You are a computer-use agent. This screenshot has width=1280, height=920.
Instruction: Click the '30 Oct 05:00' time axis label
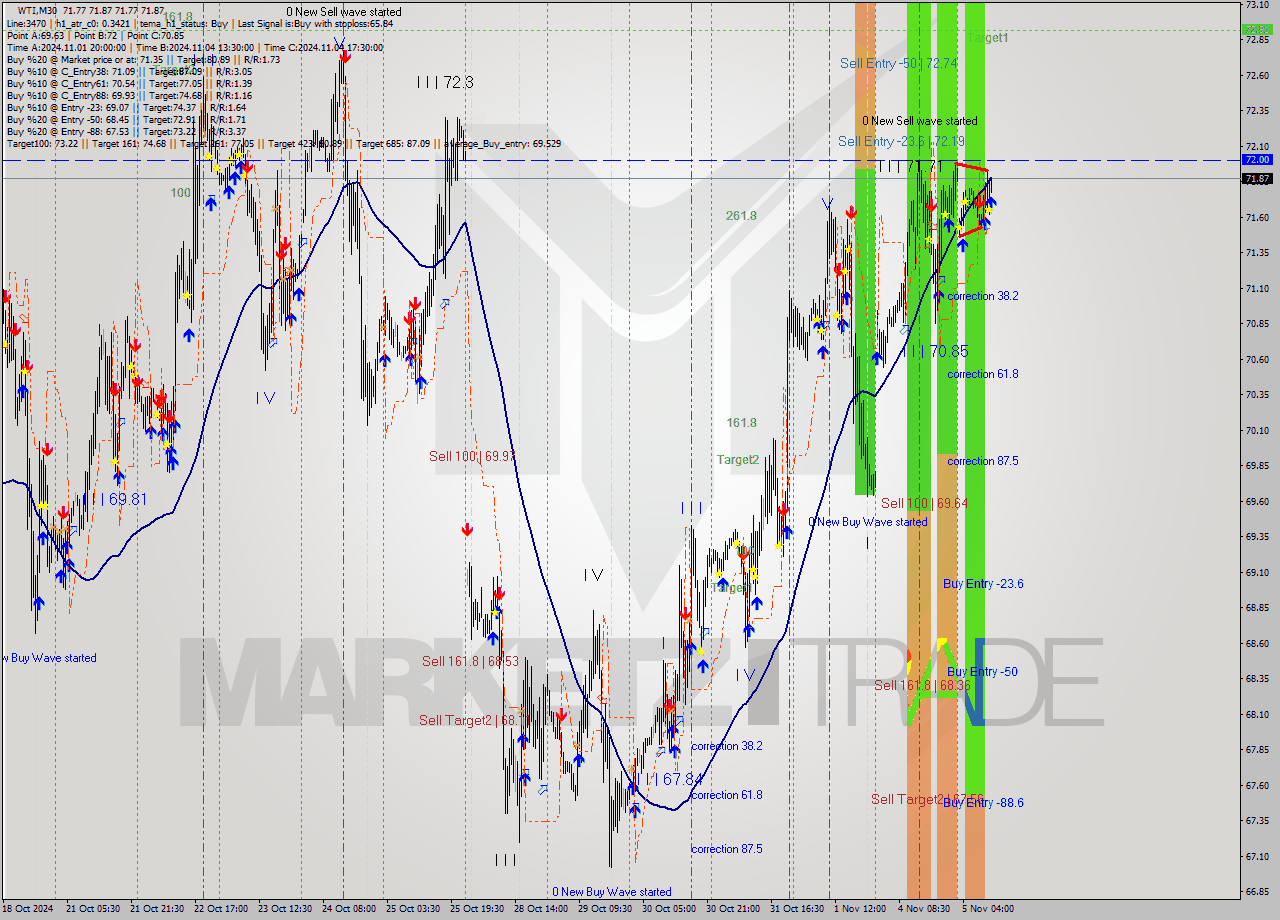669,909
